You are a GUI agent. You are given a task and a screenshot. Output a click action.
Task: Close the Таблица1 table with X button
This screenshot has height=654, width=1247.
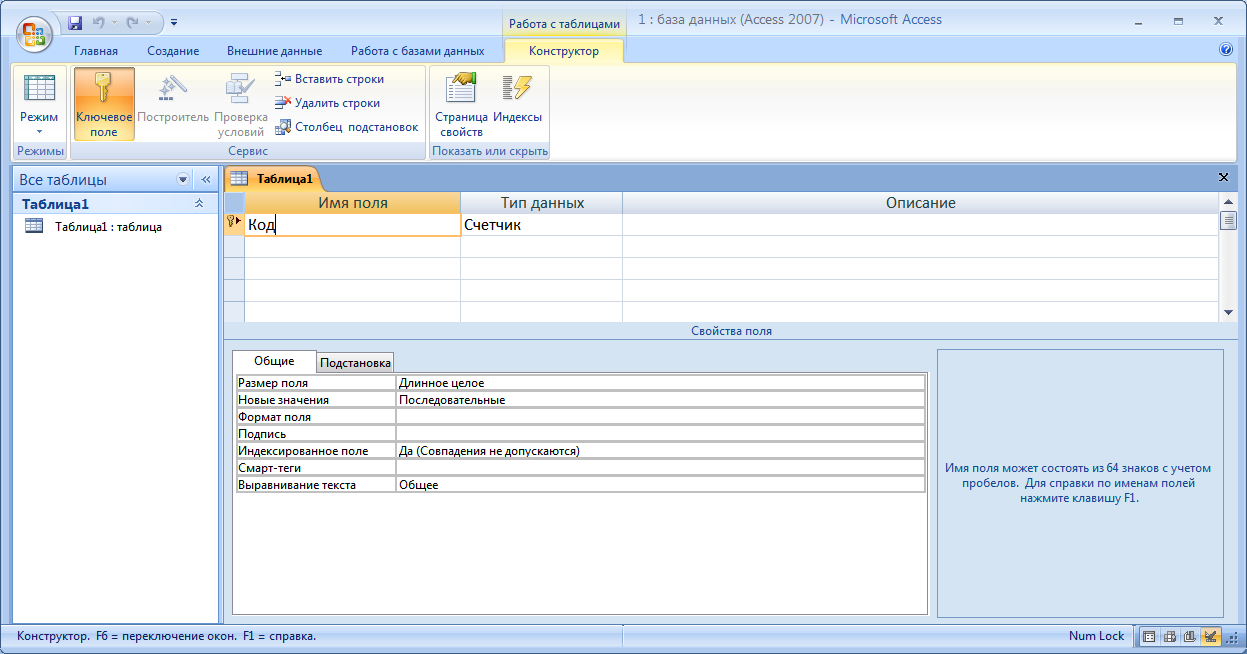(1223, 177)
